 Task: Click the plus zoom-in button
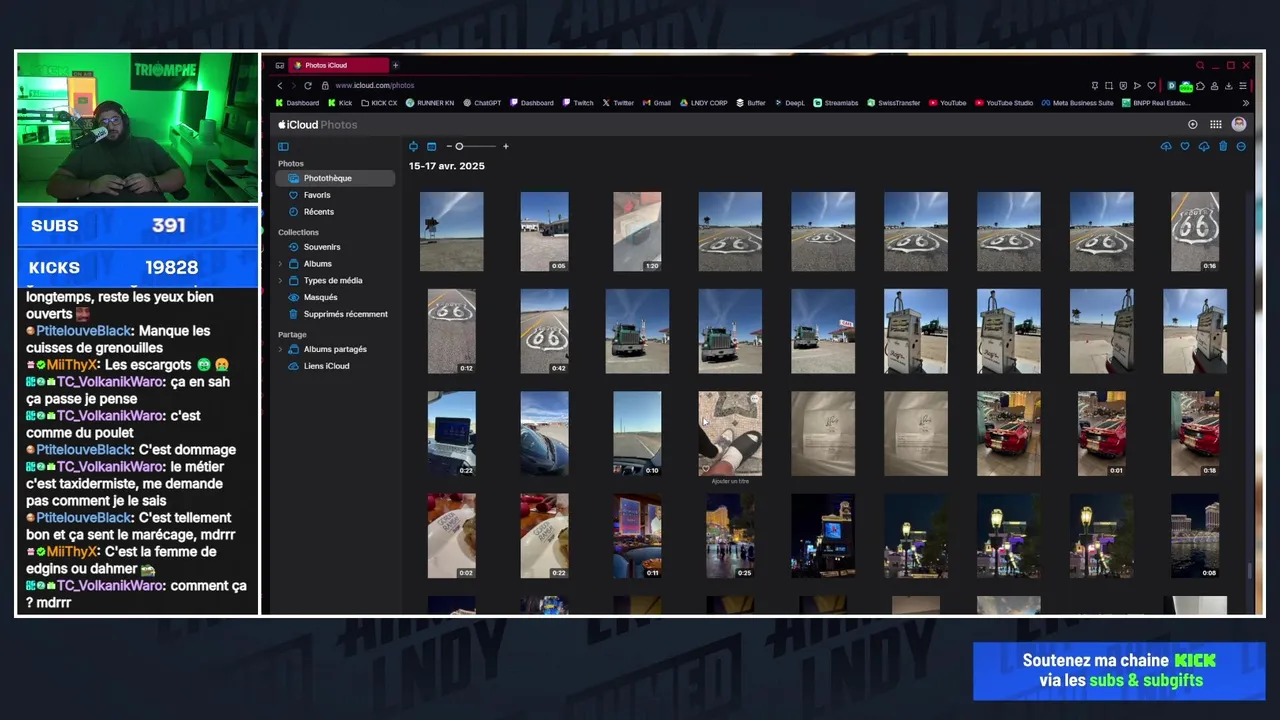tap(506, 146)
